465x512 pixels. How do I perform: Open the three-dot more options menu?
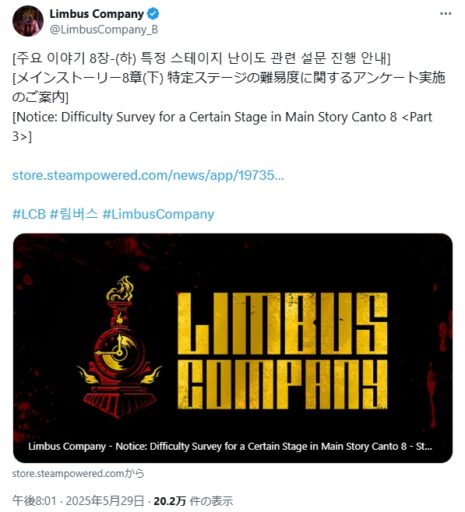pos(445,14)
